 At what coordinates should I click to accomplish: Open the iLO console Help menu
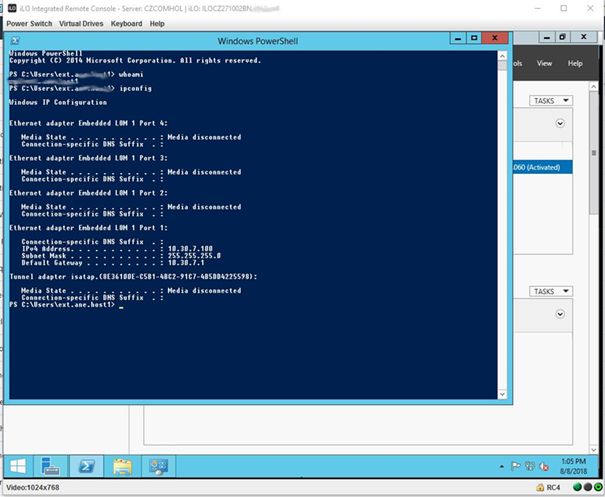157,24
